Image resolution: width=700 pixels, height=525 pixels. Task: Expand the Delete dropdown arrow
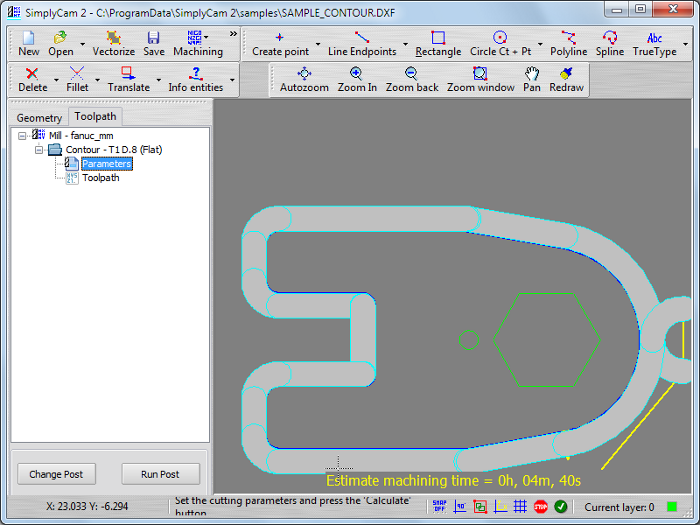click(56, 80)
